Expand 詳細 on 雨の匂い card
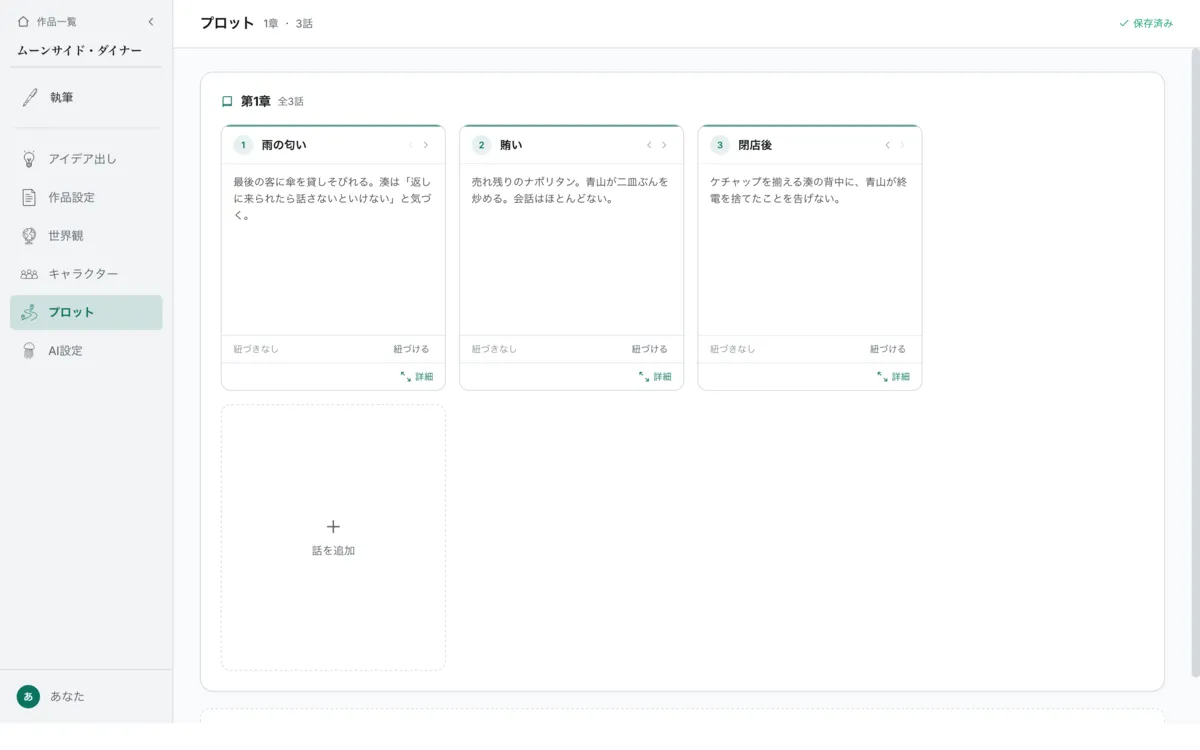 [x=417, y=377]
